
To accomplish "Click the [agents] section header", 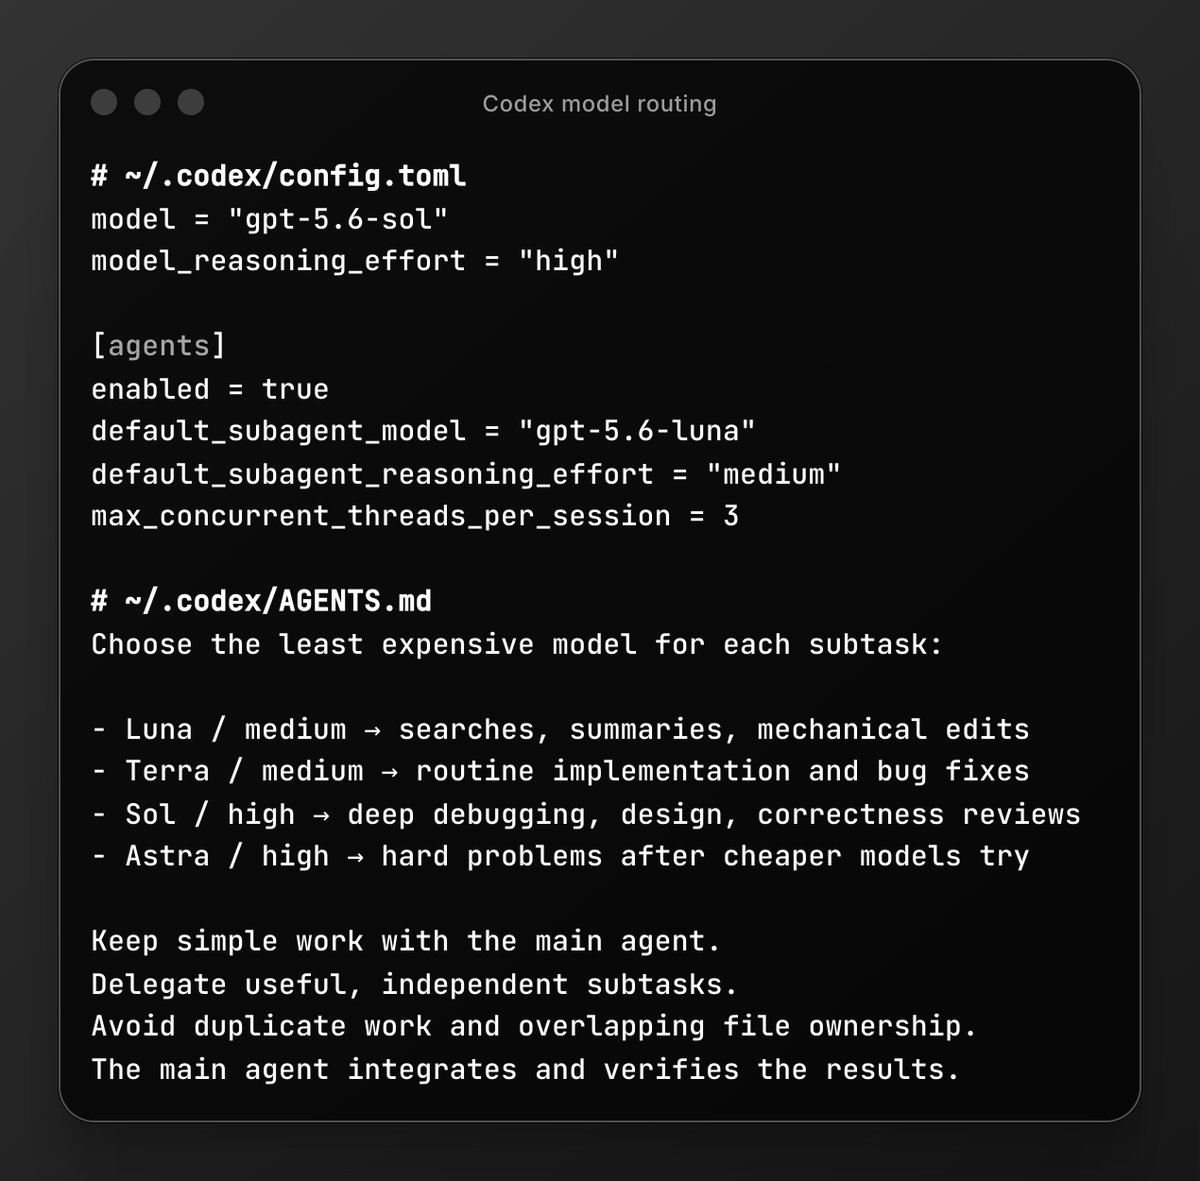I will pos(159,346).
